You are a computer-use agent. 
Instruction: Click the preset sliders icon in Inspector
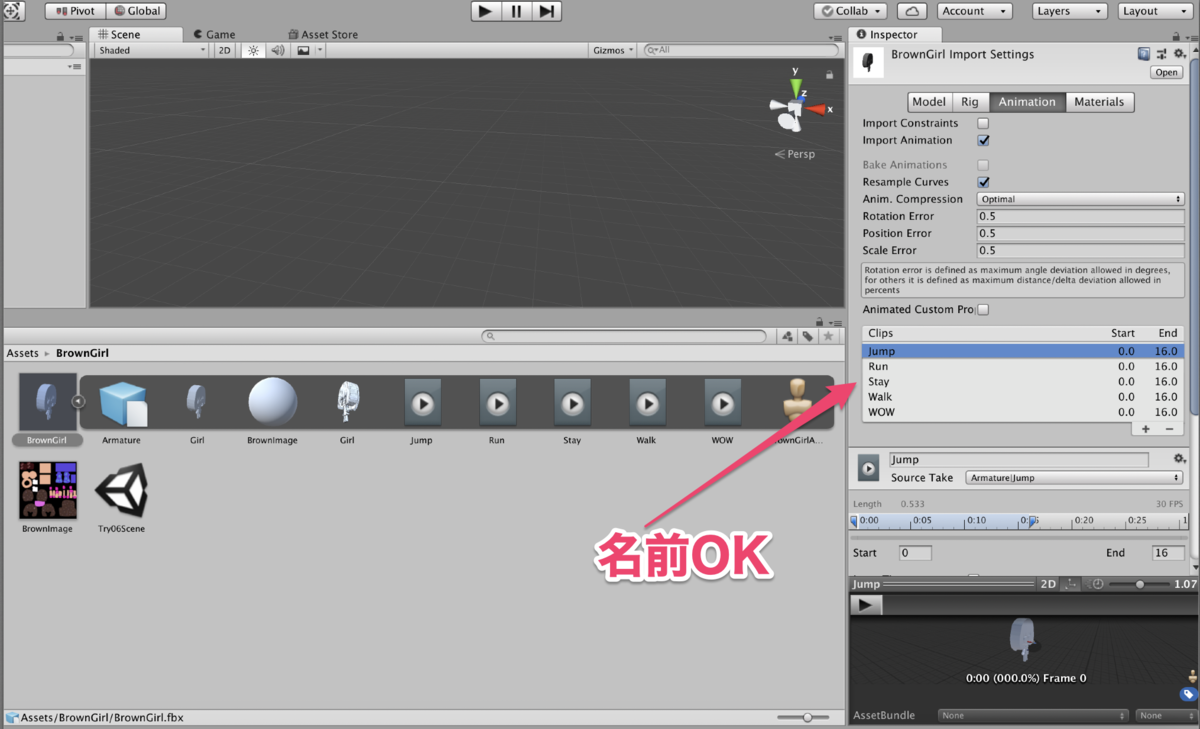point(1162,54)
